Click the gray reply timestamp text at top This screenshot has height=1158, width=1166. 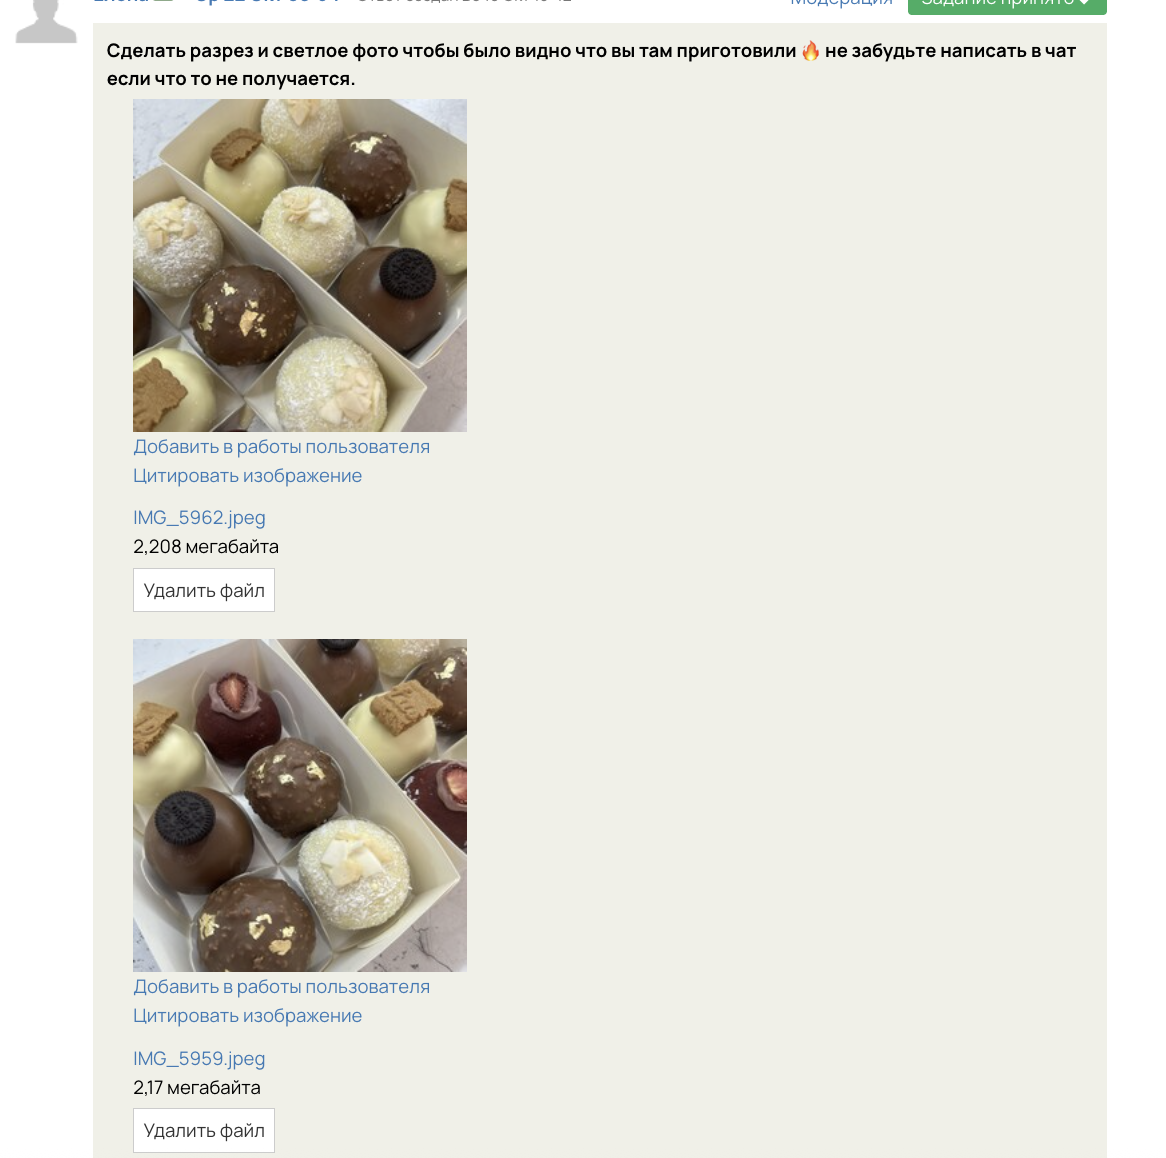[465, 2]
